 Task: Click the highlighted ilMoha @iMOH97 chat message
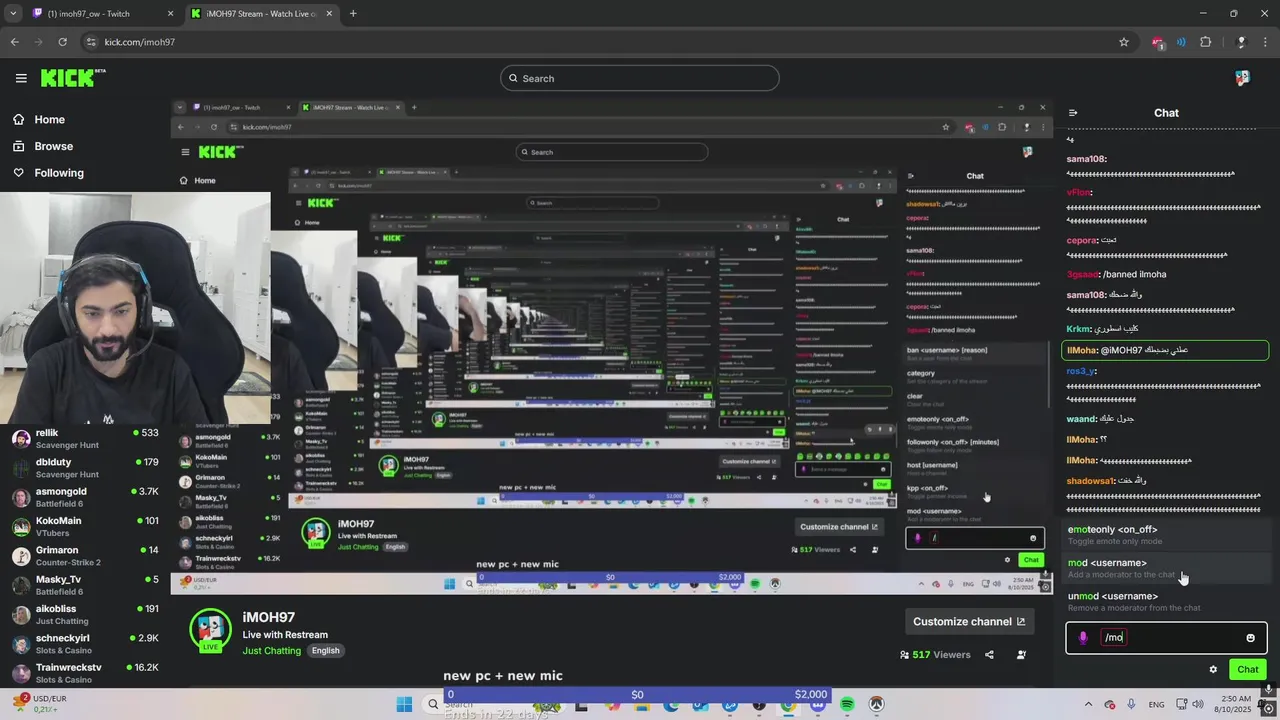1165,350
